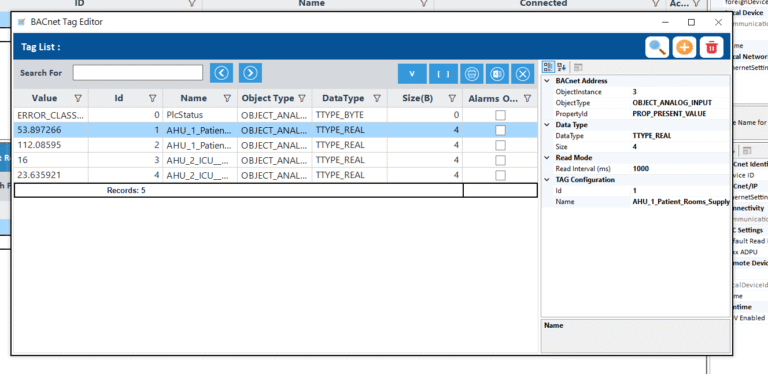Filter the Object Type column

coord(302,98)
